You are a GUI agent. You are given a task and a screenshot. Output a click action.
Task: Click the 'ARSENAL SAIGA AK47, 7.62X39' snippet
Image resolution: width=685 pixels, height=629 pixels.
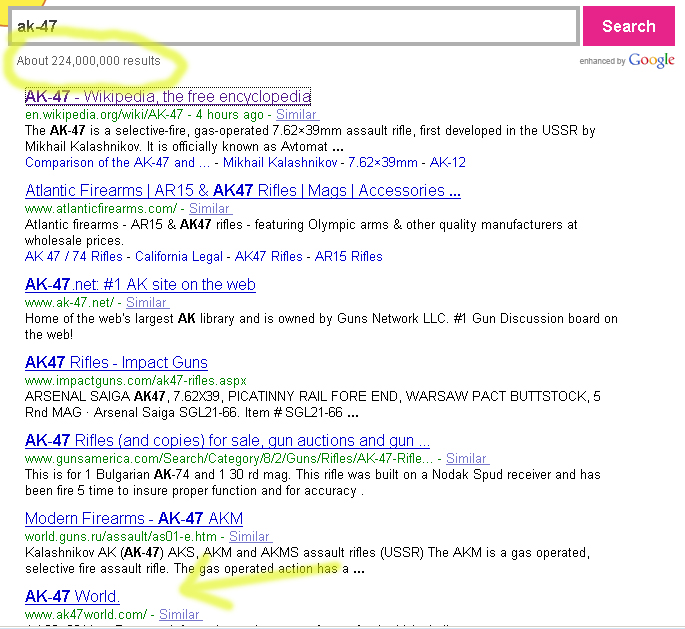(x=313, y=404)
